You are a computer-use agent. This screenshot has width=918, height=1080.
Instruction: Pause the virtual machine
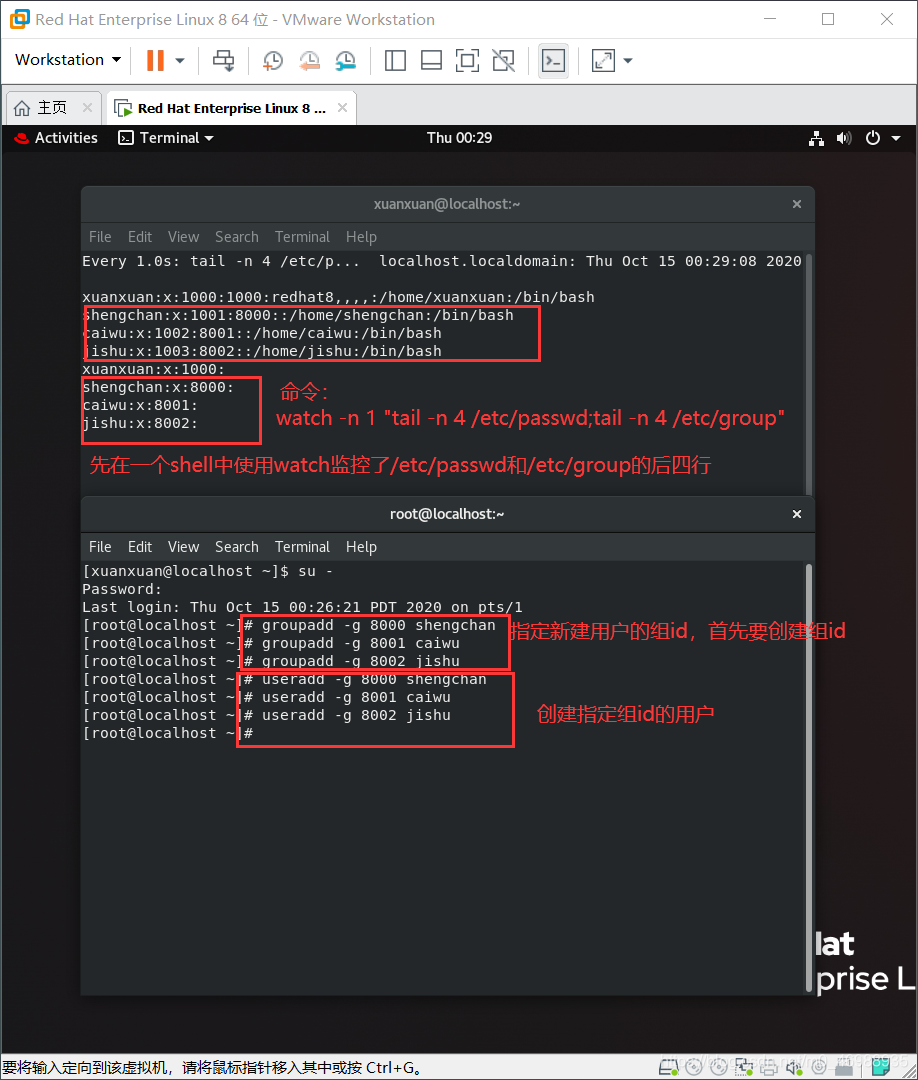[x=155, y=61]
